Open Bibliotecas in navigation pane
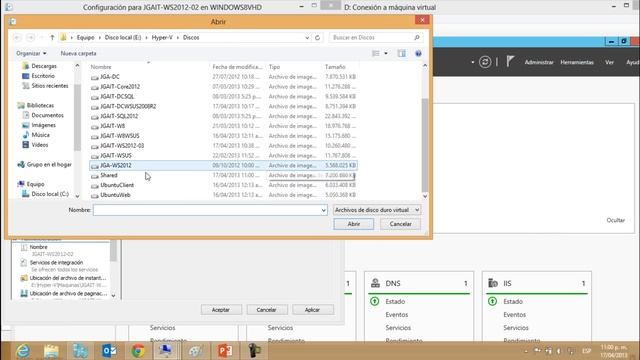 coord(36,105)
